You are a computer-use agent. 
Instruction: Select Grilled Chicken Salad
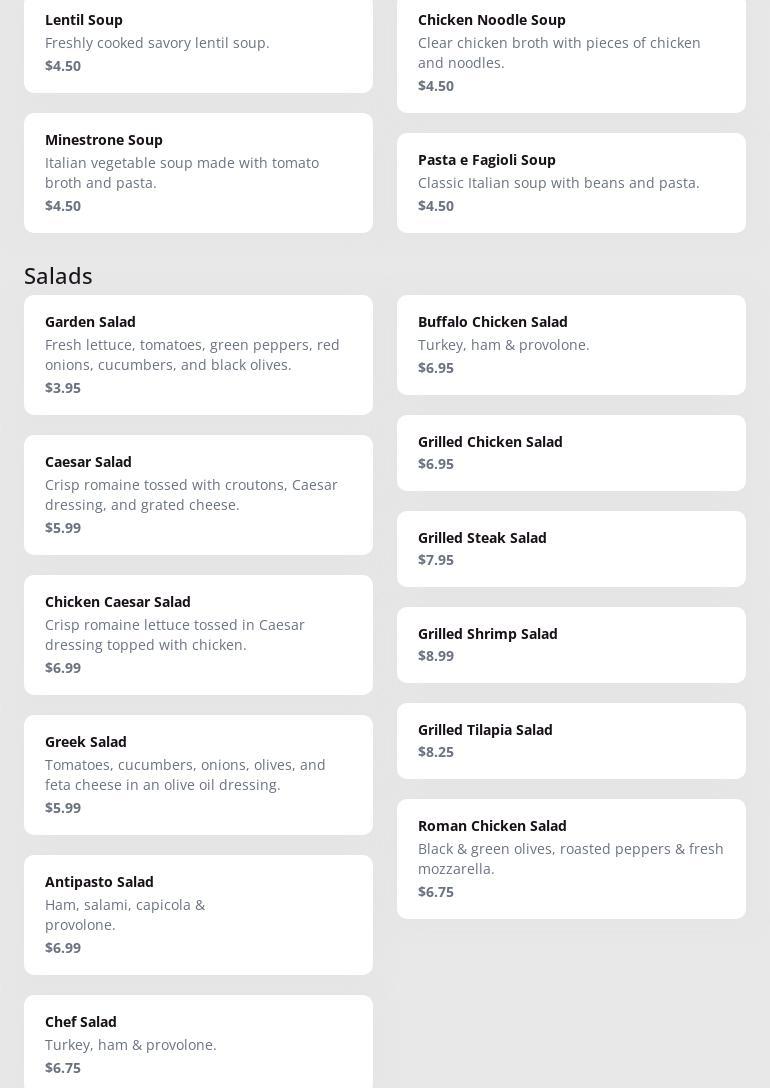(x=571, y=453)
